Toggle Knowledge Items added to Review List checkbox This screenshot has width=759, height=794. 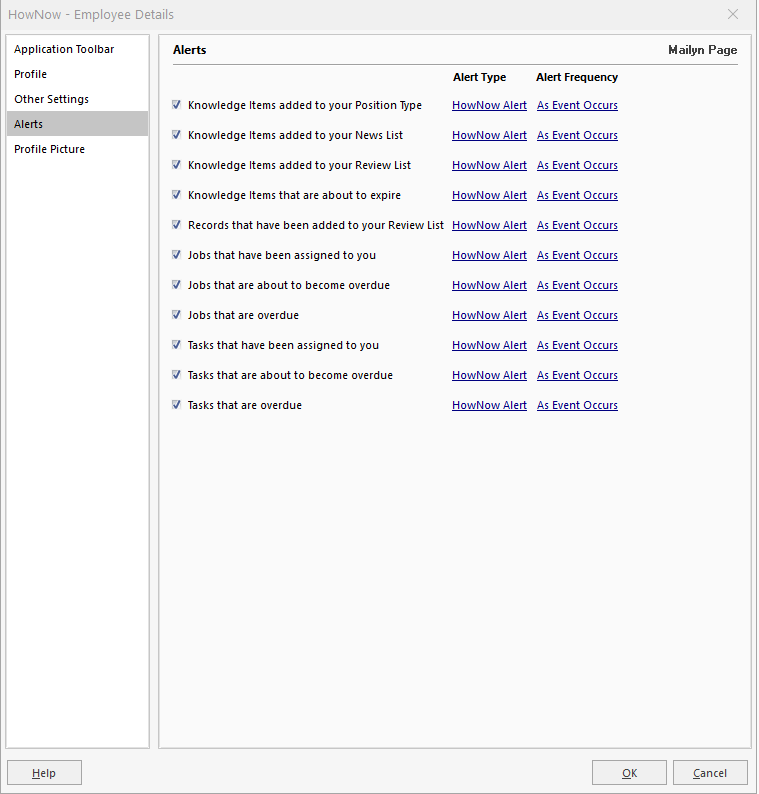[x=176, y=165]
